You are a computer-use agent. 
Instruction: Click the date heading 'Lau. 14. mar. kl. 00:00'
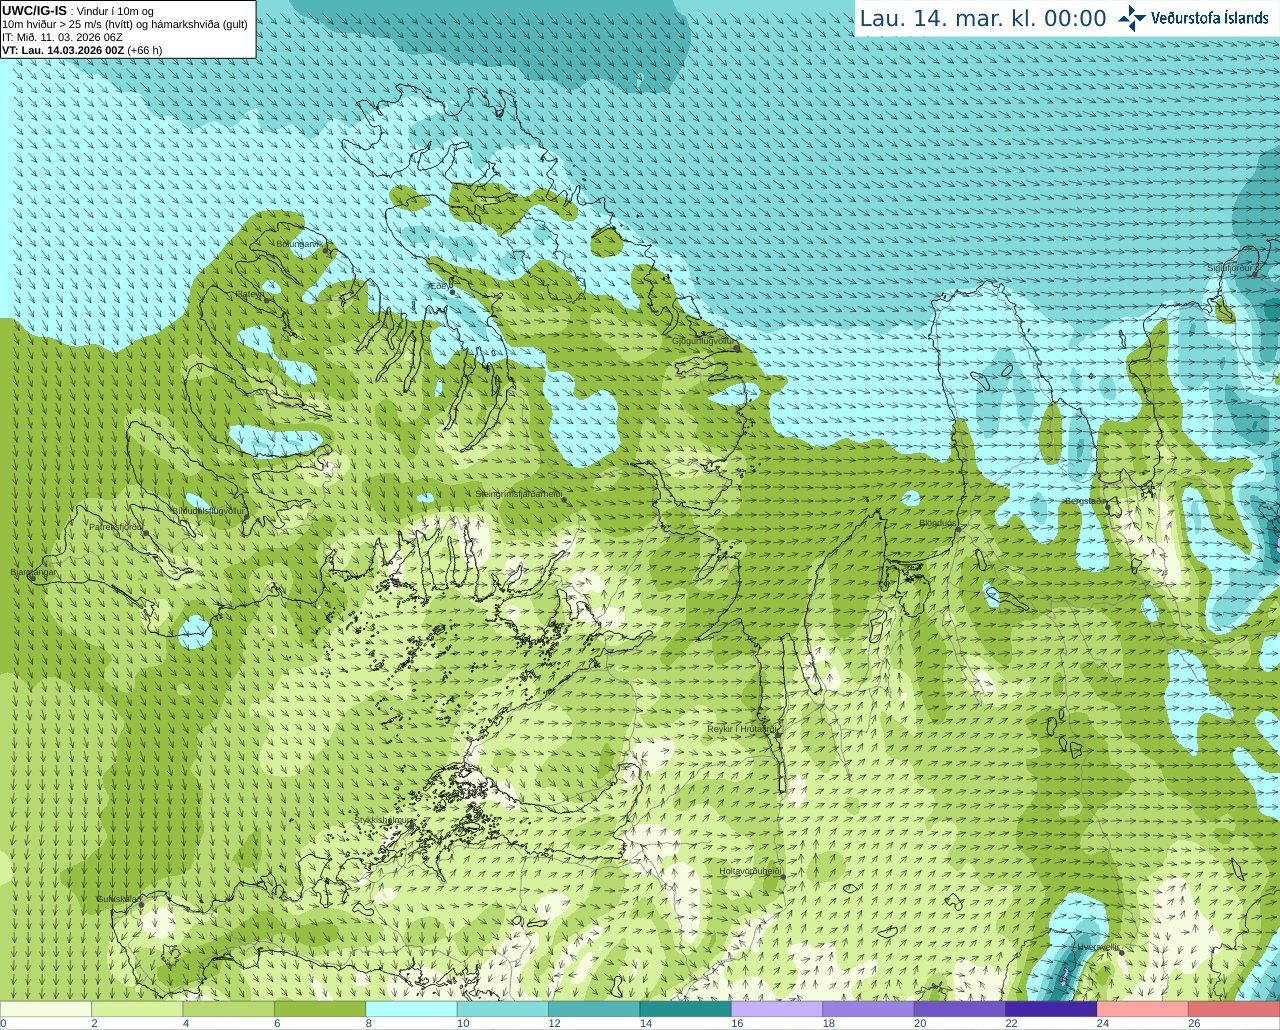tap(983, 19)
